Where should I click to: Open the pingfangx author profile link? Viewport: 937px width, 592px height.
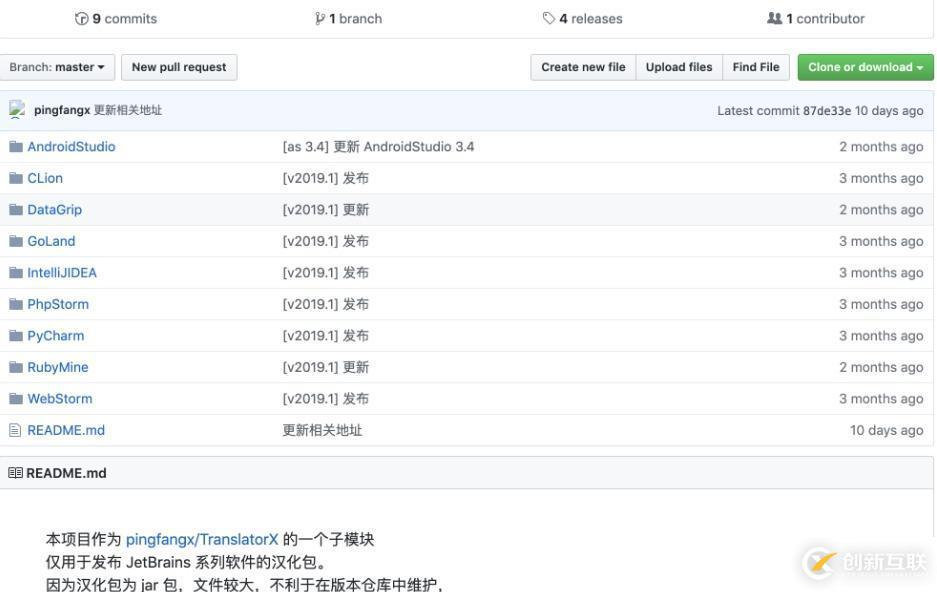pyautogui.click(x=62, y=110)
